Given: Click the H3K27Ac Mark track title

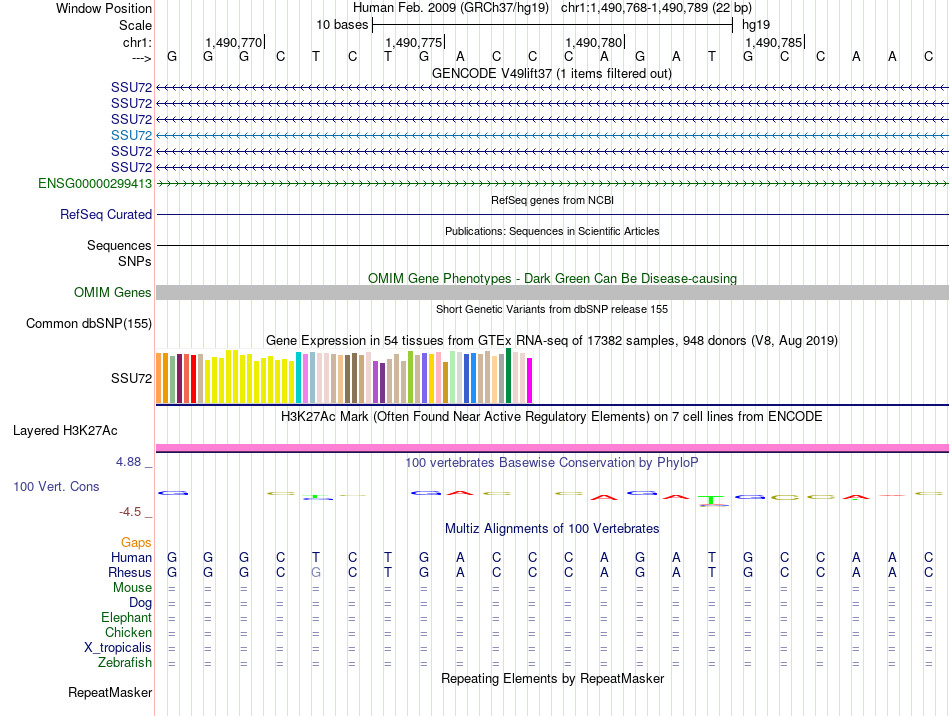Looking at the screenshot, I should point(551,416).
